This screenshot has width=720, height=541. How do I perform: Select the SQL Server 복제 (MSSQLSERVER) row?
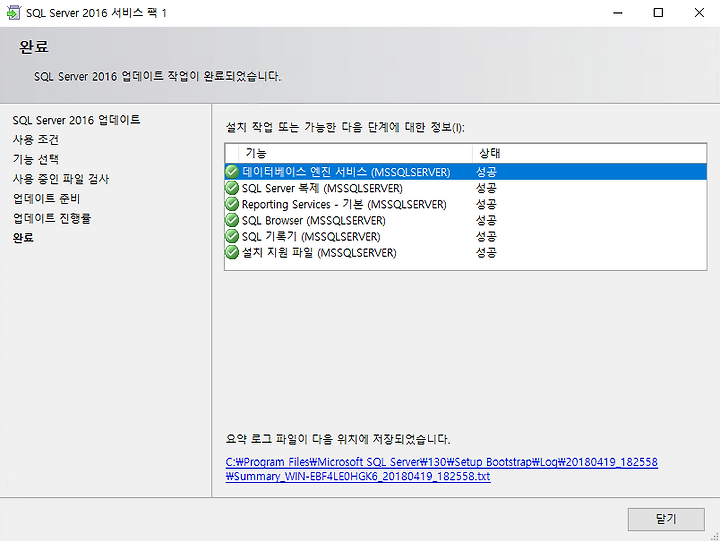[x=466, y=188]
